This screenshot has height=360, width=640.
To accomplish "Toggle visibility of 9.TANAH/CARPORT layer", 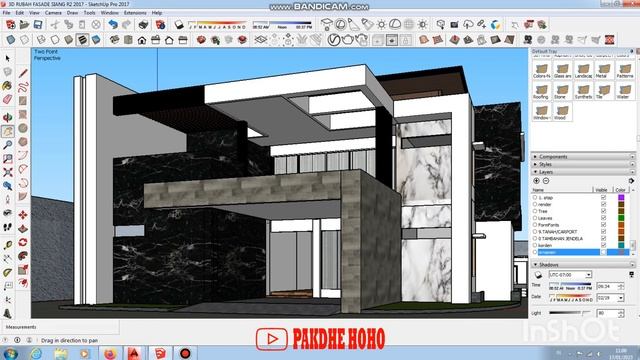I will pyautogui.click(x=603, y=231).
